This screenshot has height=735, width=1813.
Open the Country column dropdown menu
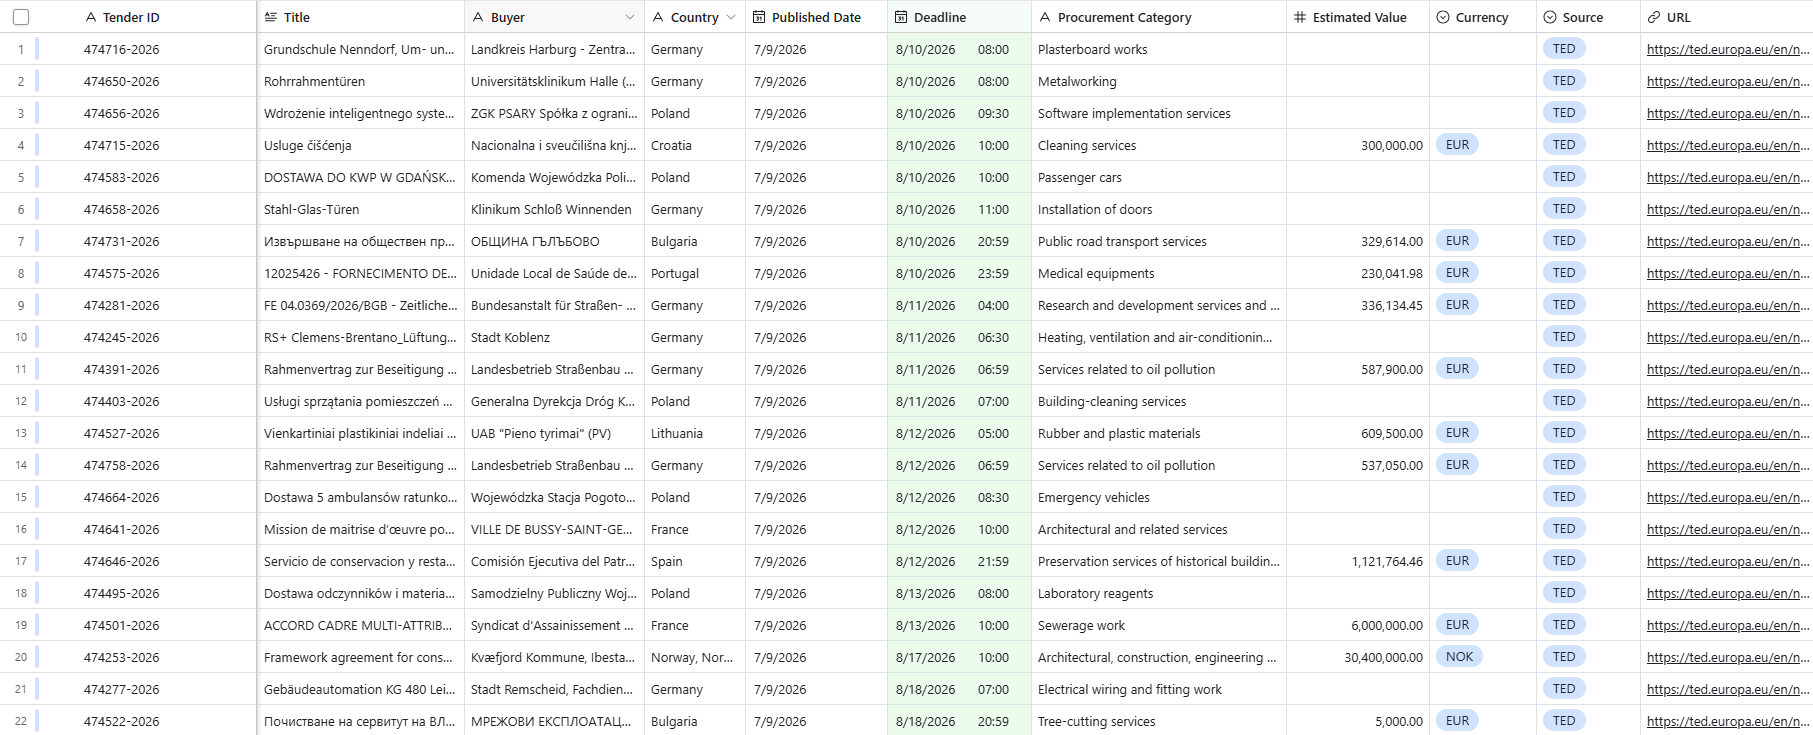click(731, 17)
